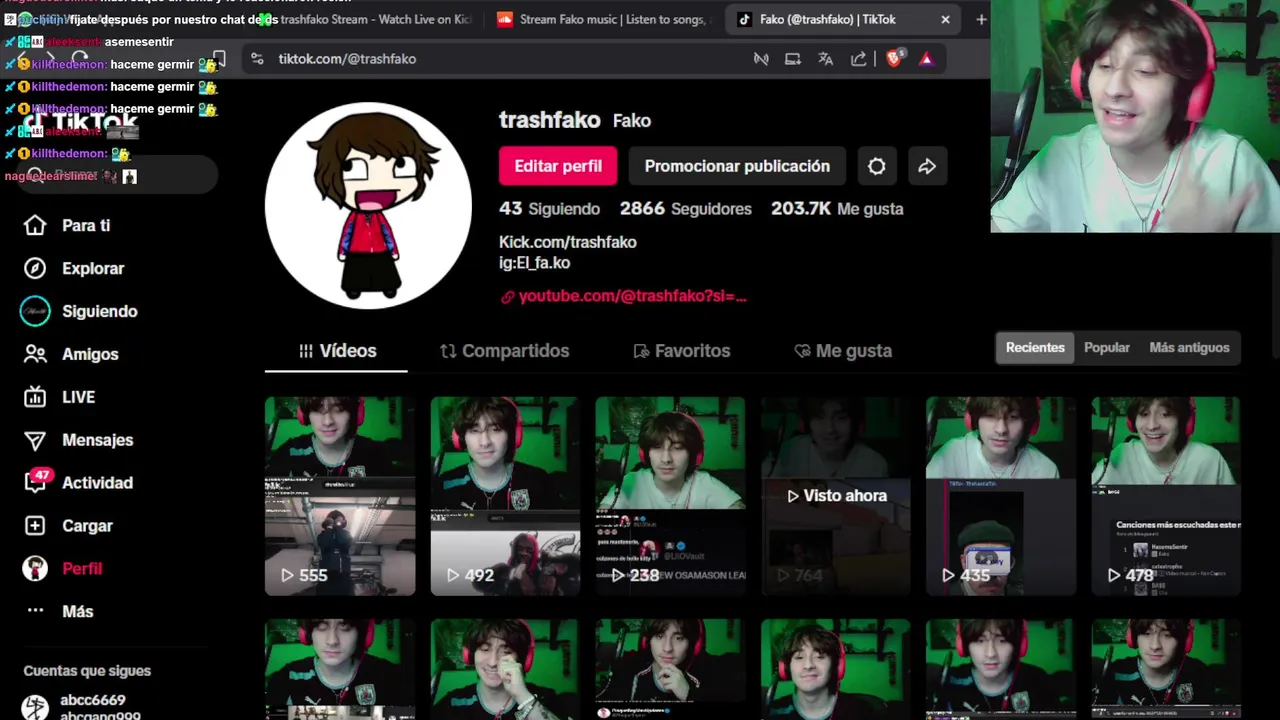The height and width of the screenshot is (720, 1280).
Task: Open the video with 238 views
Action: 670,496
